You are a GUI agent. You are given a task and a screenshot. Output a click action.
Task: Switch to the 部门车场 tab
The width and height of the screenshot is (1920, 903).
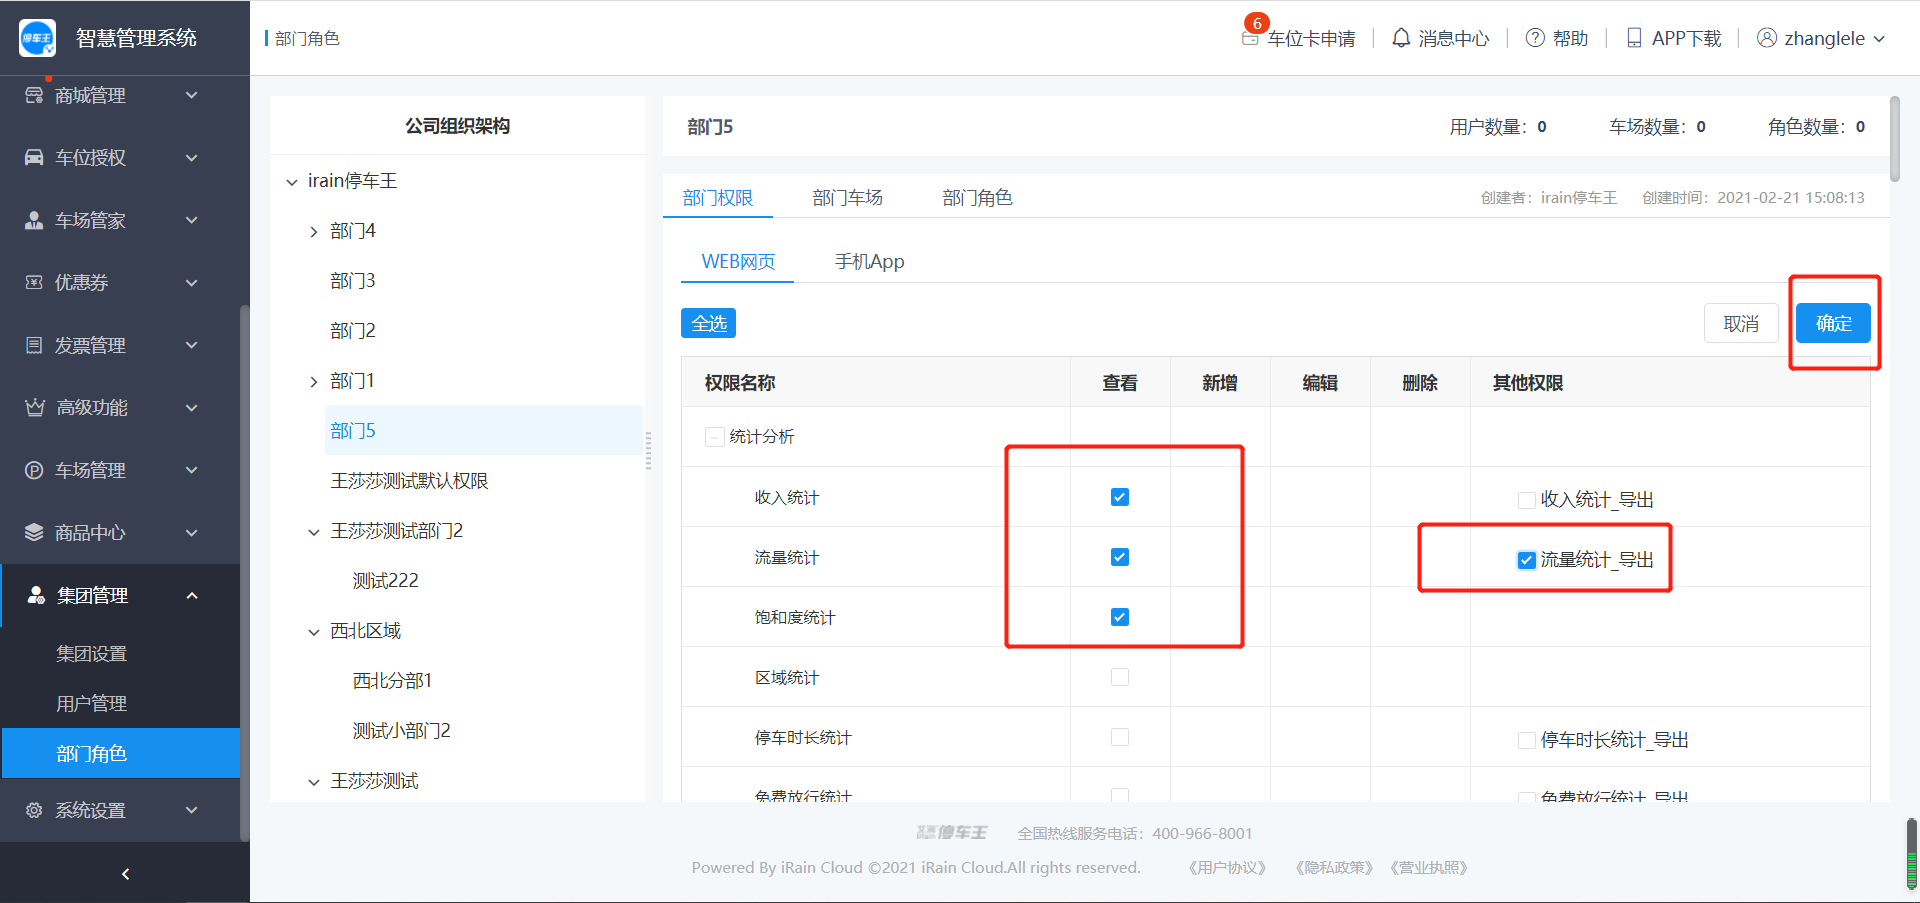[848, 198]
